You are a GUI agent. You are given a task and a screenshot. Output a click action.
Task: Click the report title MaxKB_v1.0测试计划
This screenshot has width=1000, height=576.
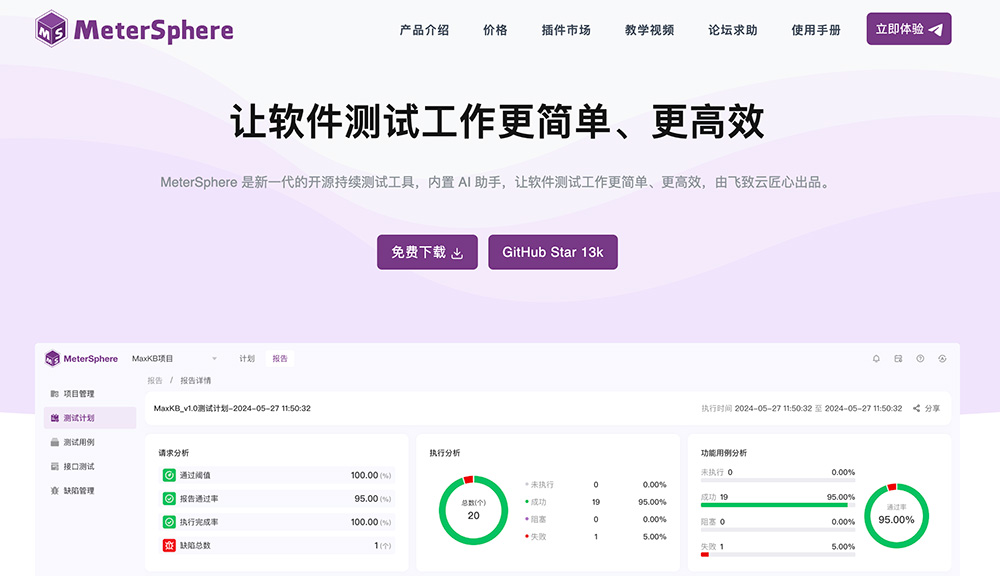coord(232,408)
